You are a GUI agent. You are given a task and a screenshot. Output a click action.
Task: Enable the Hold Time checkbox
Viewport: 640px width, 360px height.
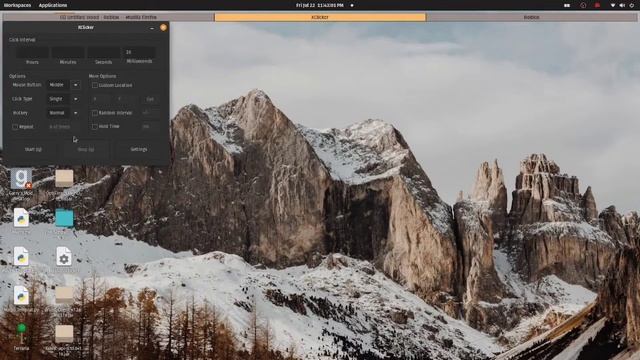tap(95, 127)
